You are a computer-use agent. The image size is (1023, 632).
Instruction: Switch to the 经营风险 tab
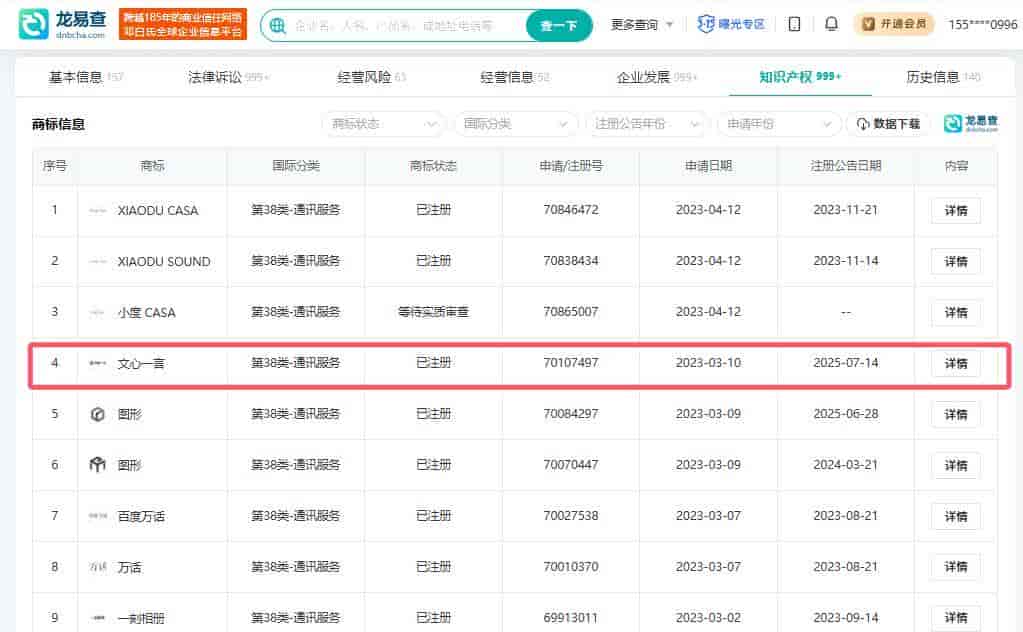tap(371, 77)
